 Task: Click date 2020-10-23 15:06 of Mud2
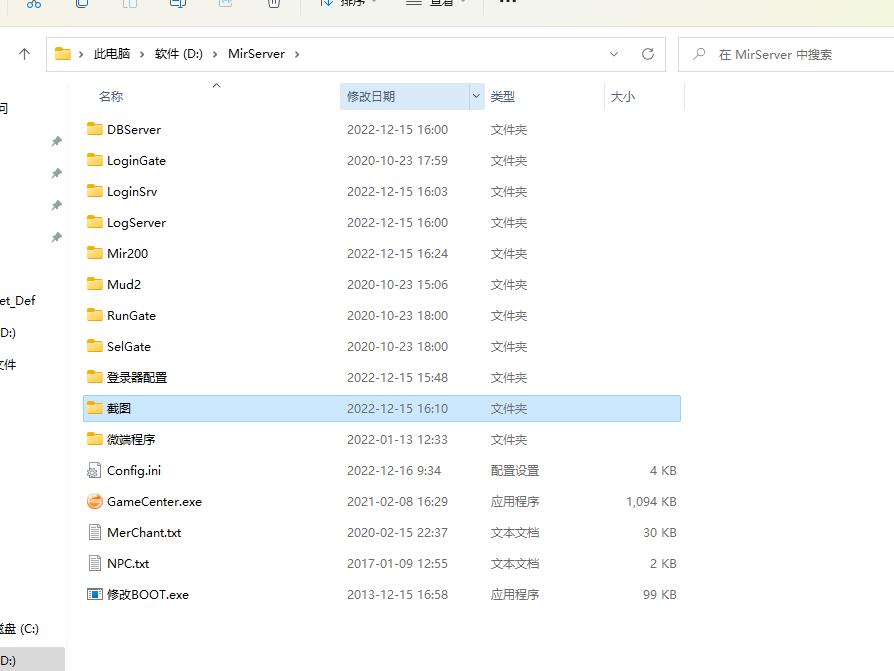tap(397, 284)
